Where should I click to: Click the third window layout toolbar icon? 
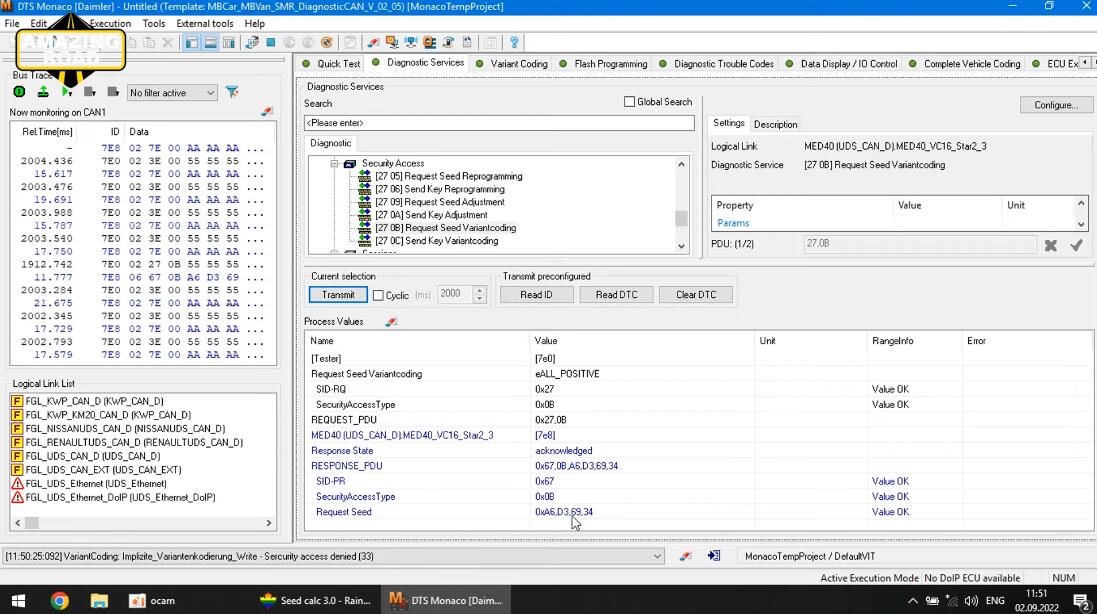coord(229,43)
